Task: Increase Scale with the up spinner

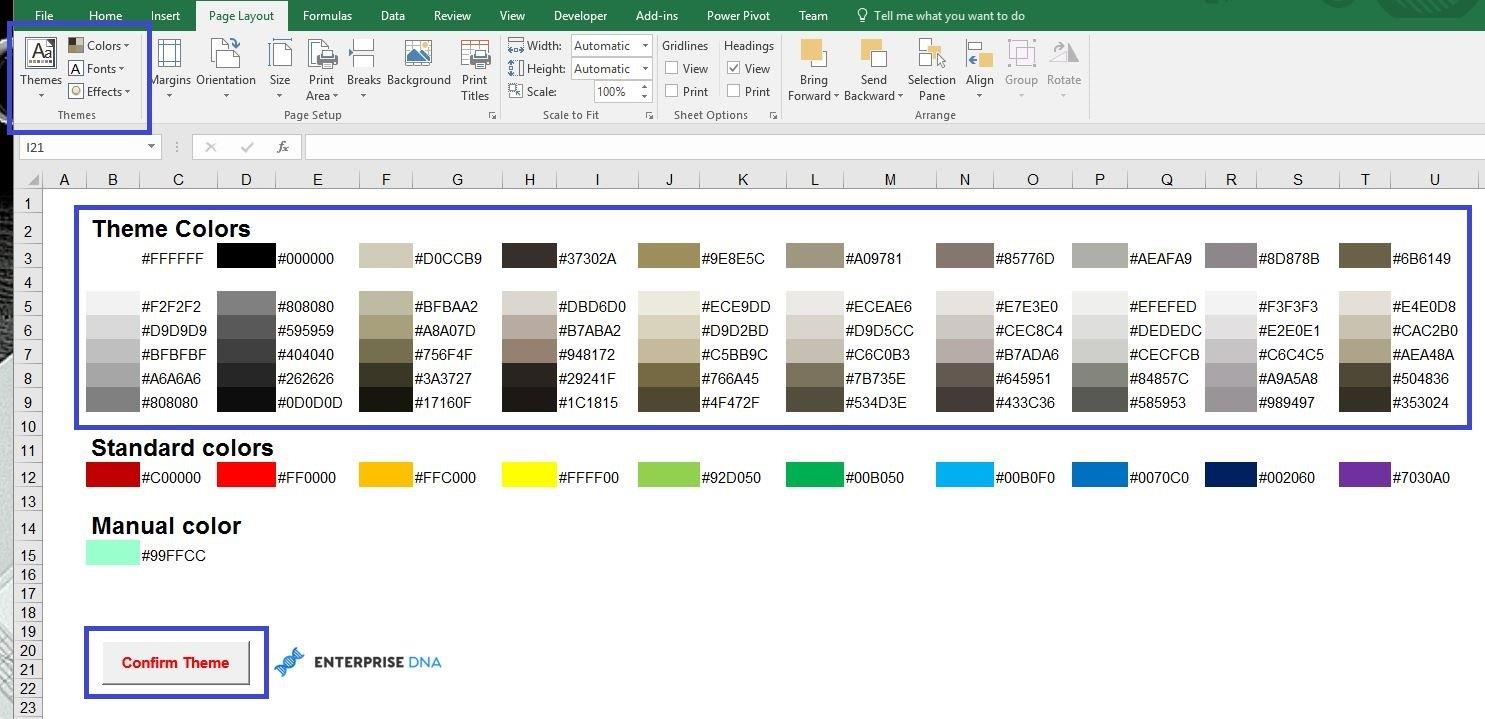Action: (x=645, y=86)
